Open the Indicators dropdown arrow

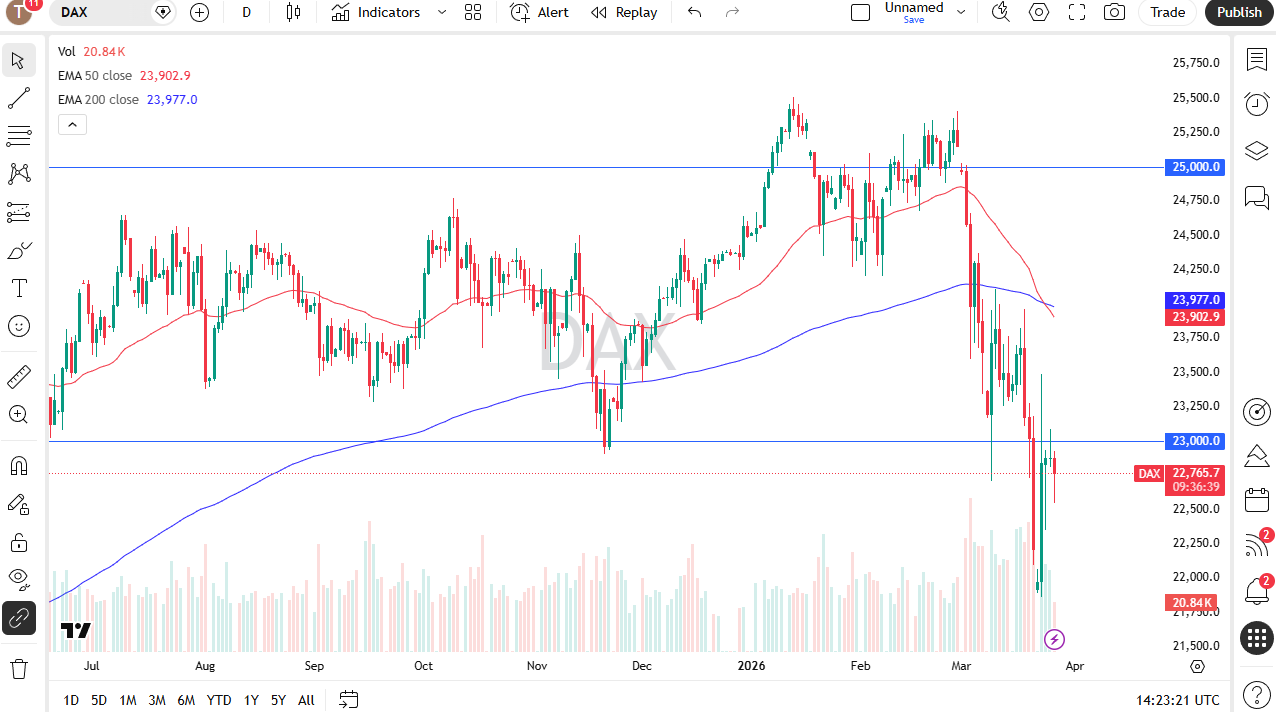441,12
